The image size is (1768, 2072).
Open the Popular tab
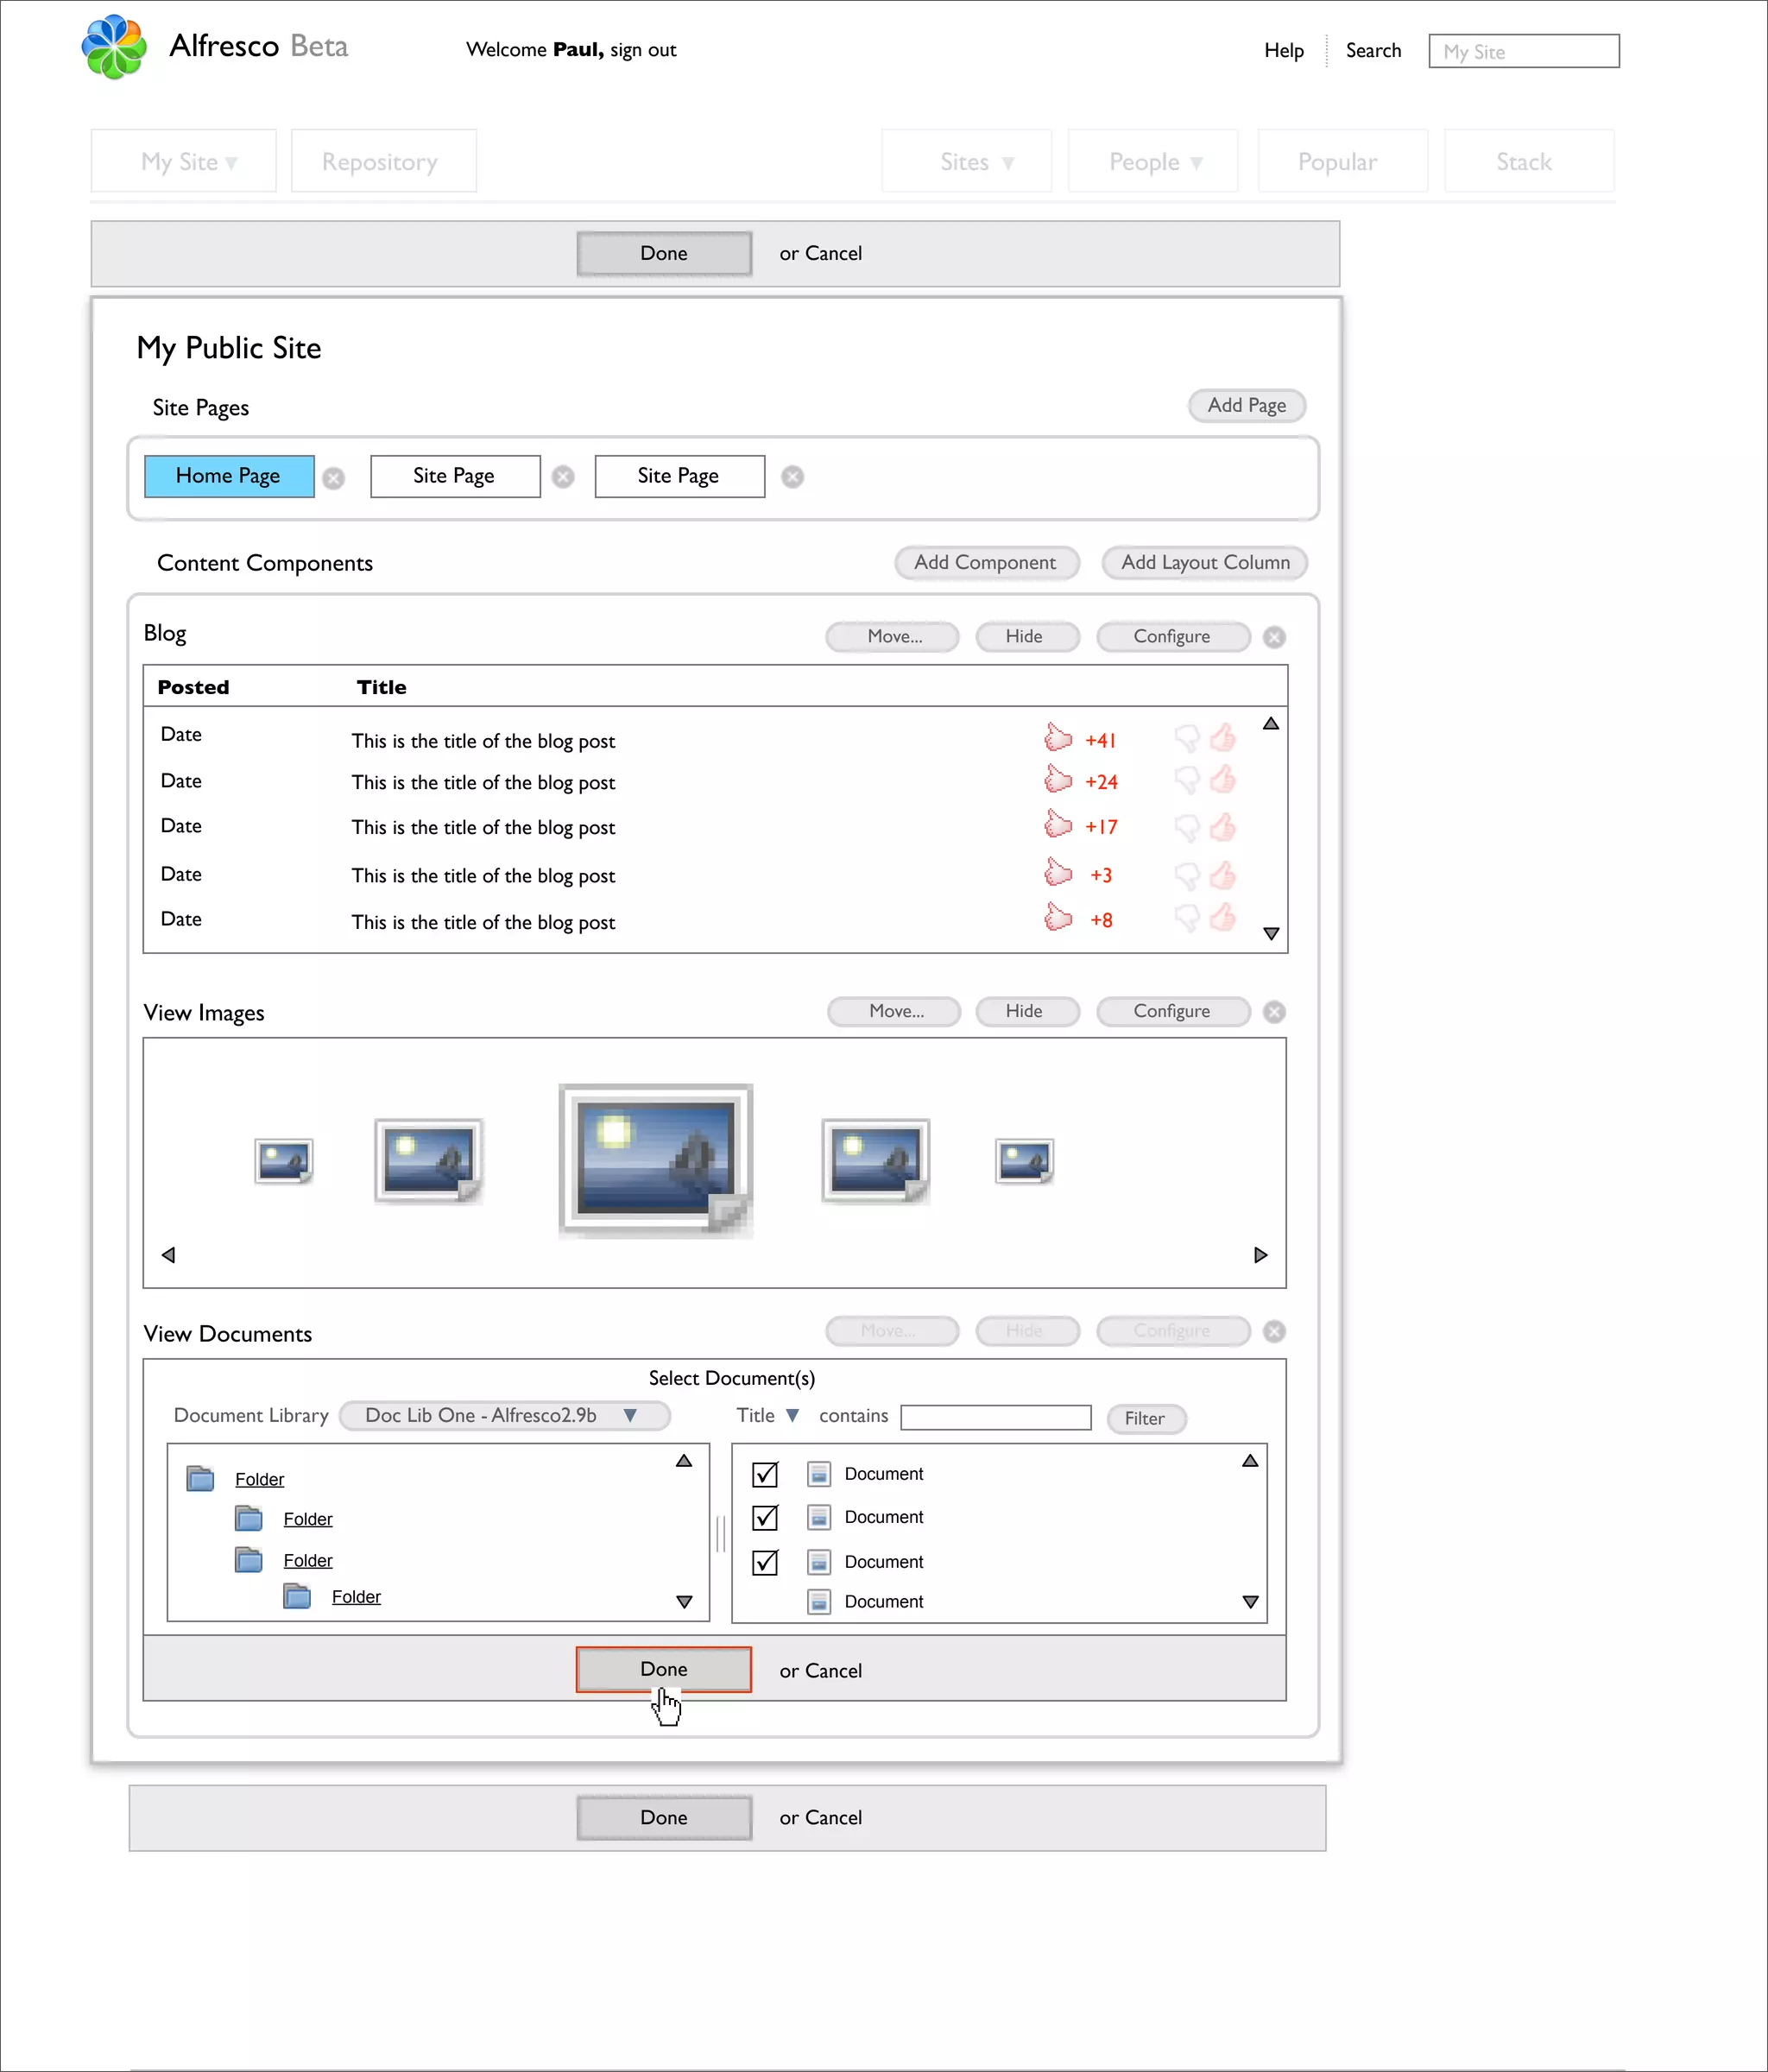coord(1342,161)
